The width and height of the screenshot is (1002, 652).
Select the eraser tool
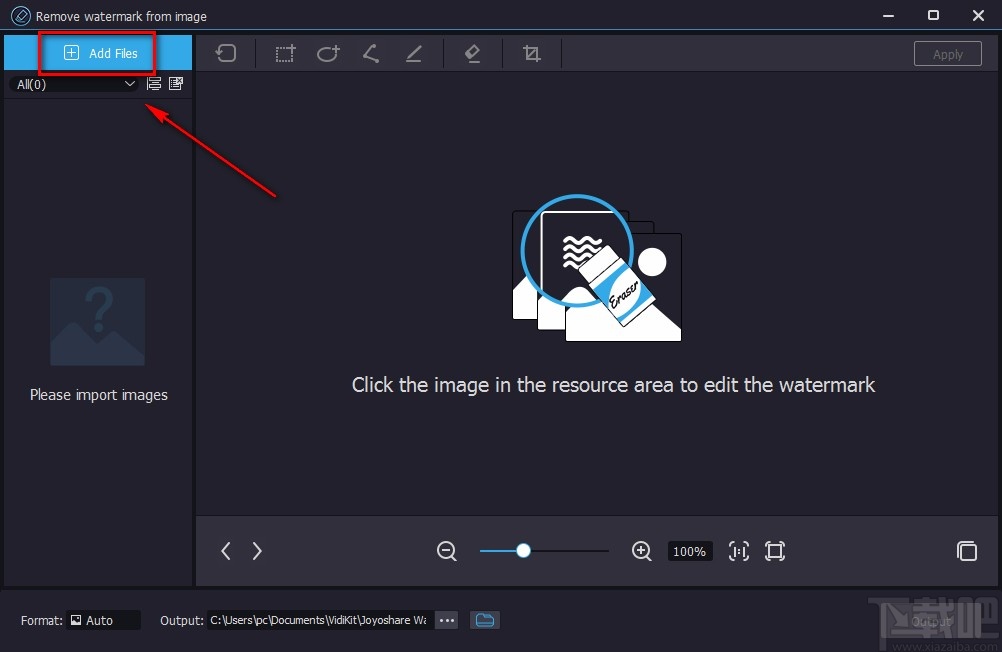click(472, 53)
